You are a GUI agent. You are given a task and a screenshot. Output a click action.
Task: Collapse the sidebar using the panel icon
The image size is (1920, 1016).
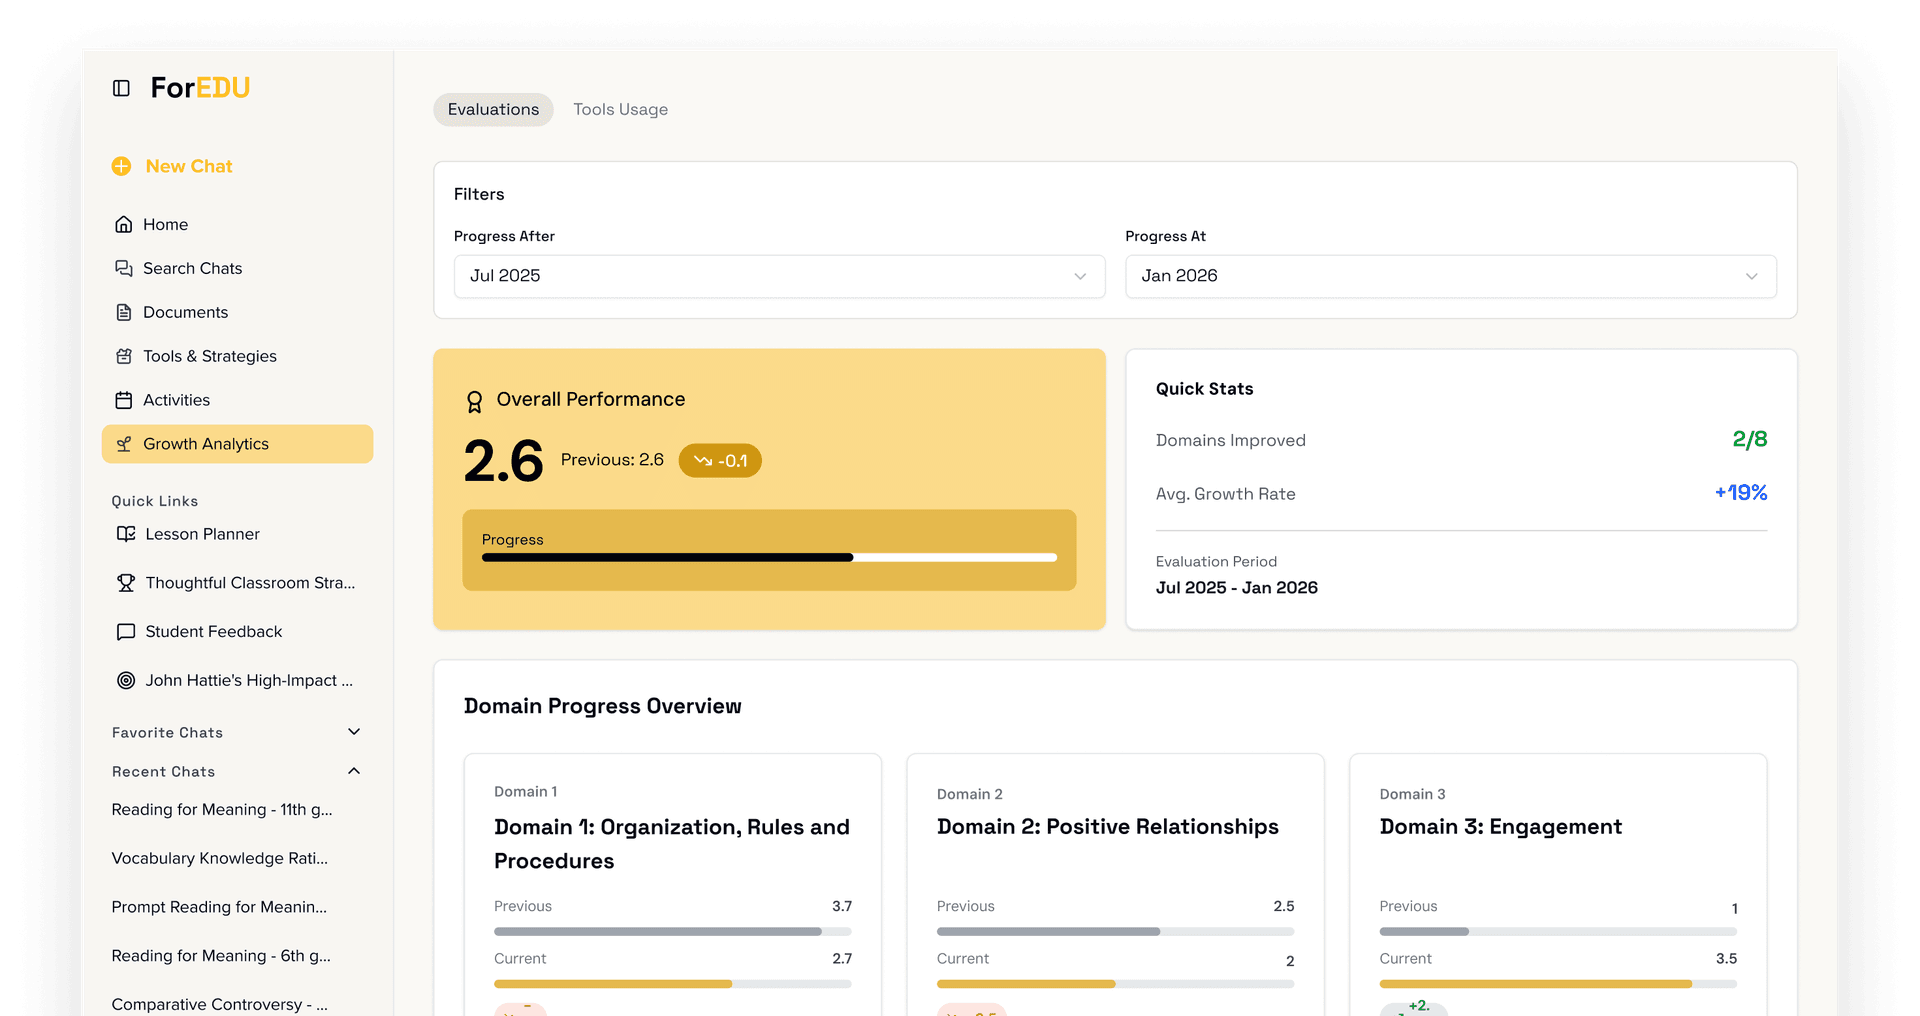click(121, 88)
